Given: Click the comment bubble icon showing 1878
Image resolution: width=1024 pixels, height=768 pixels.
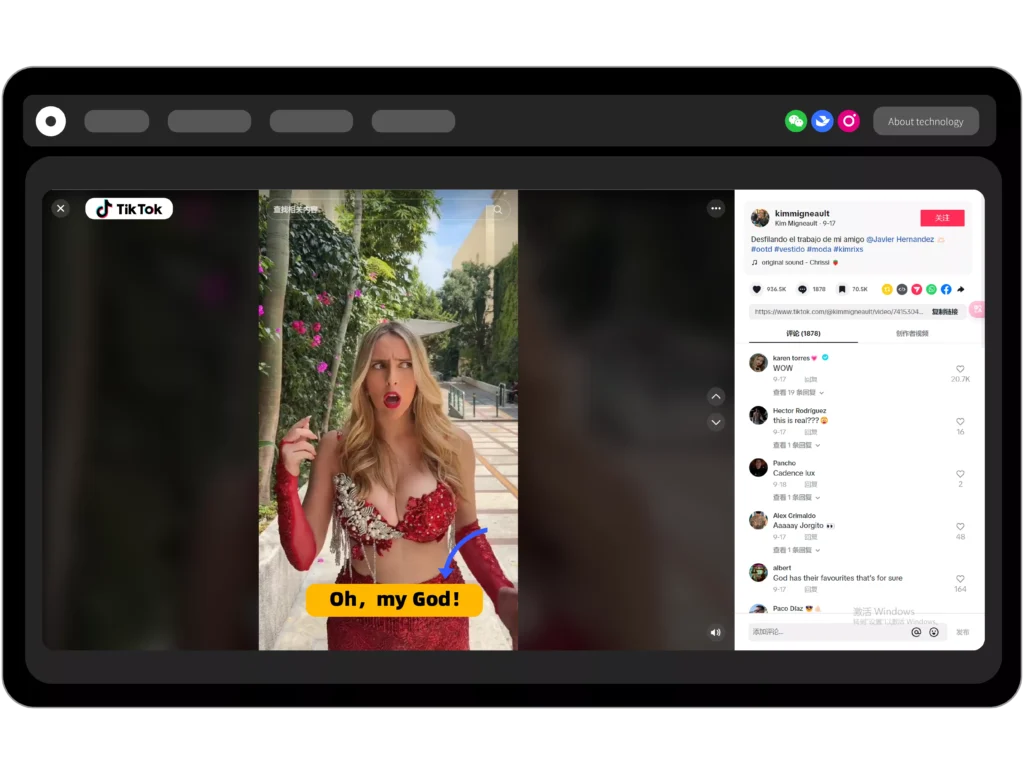Looking at the screenshot, I should (803, 289).
